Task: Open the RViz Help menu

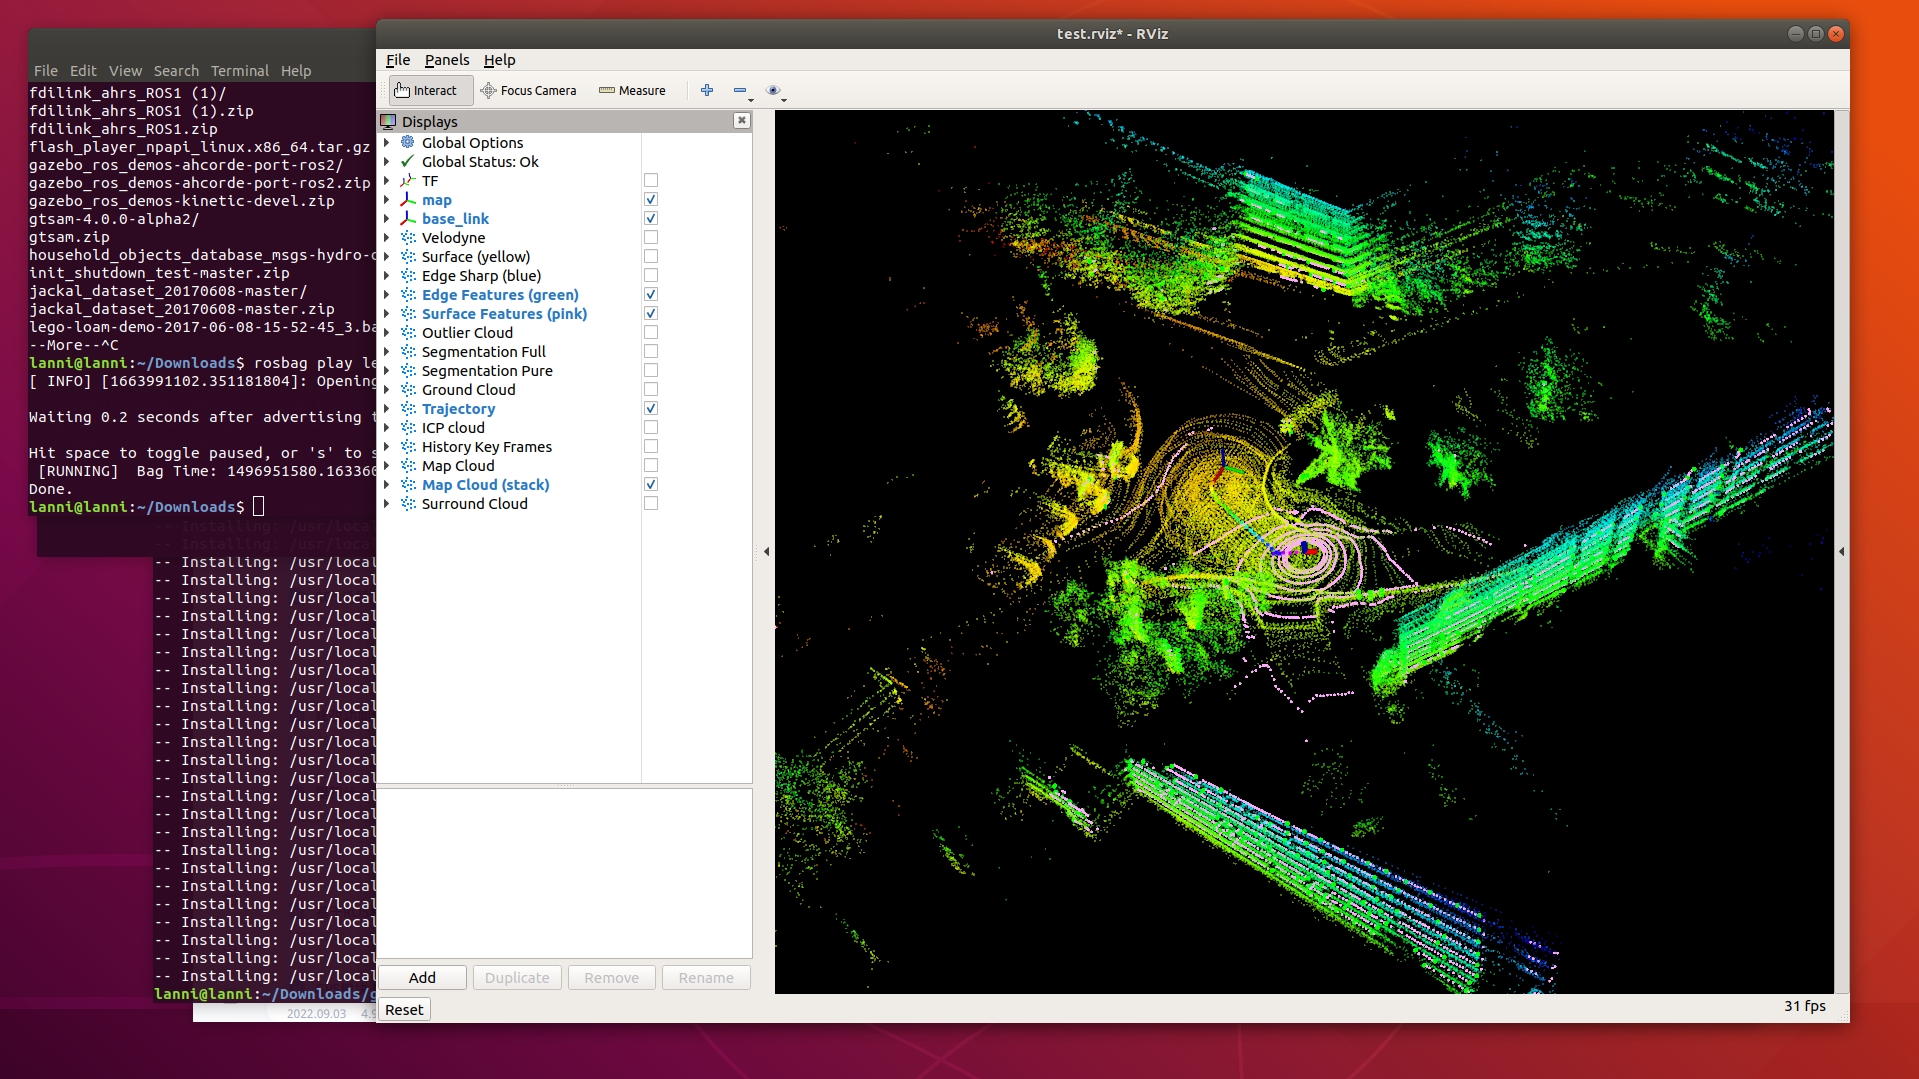Action: coord(499,60)
